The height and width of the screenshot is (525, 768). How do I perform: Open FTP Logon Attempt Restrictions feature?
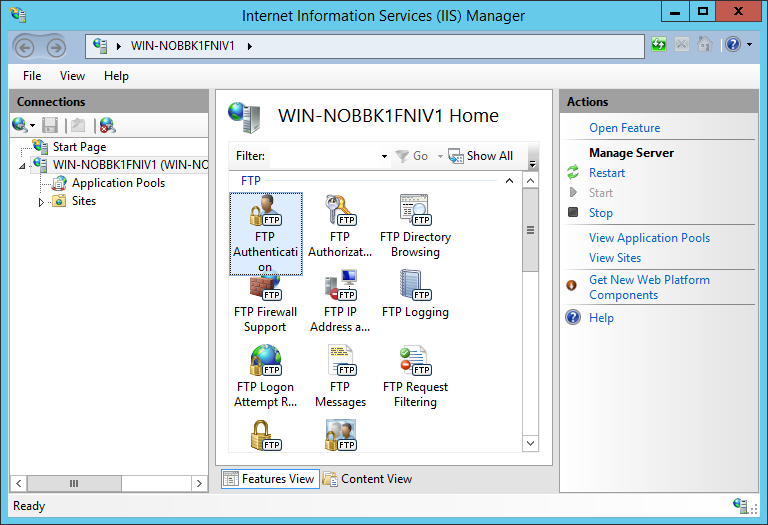(x=265, y=376)
